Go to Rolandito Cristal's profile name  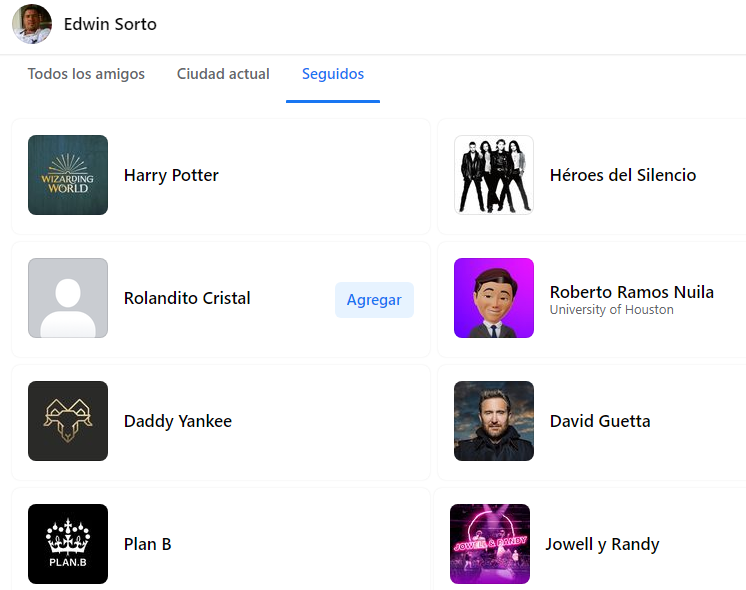pyautogui.click(x=187, y=298)
